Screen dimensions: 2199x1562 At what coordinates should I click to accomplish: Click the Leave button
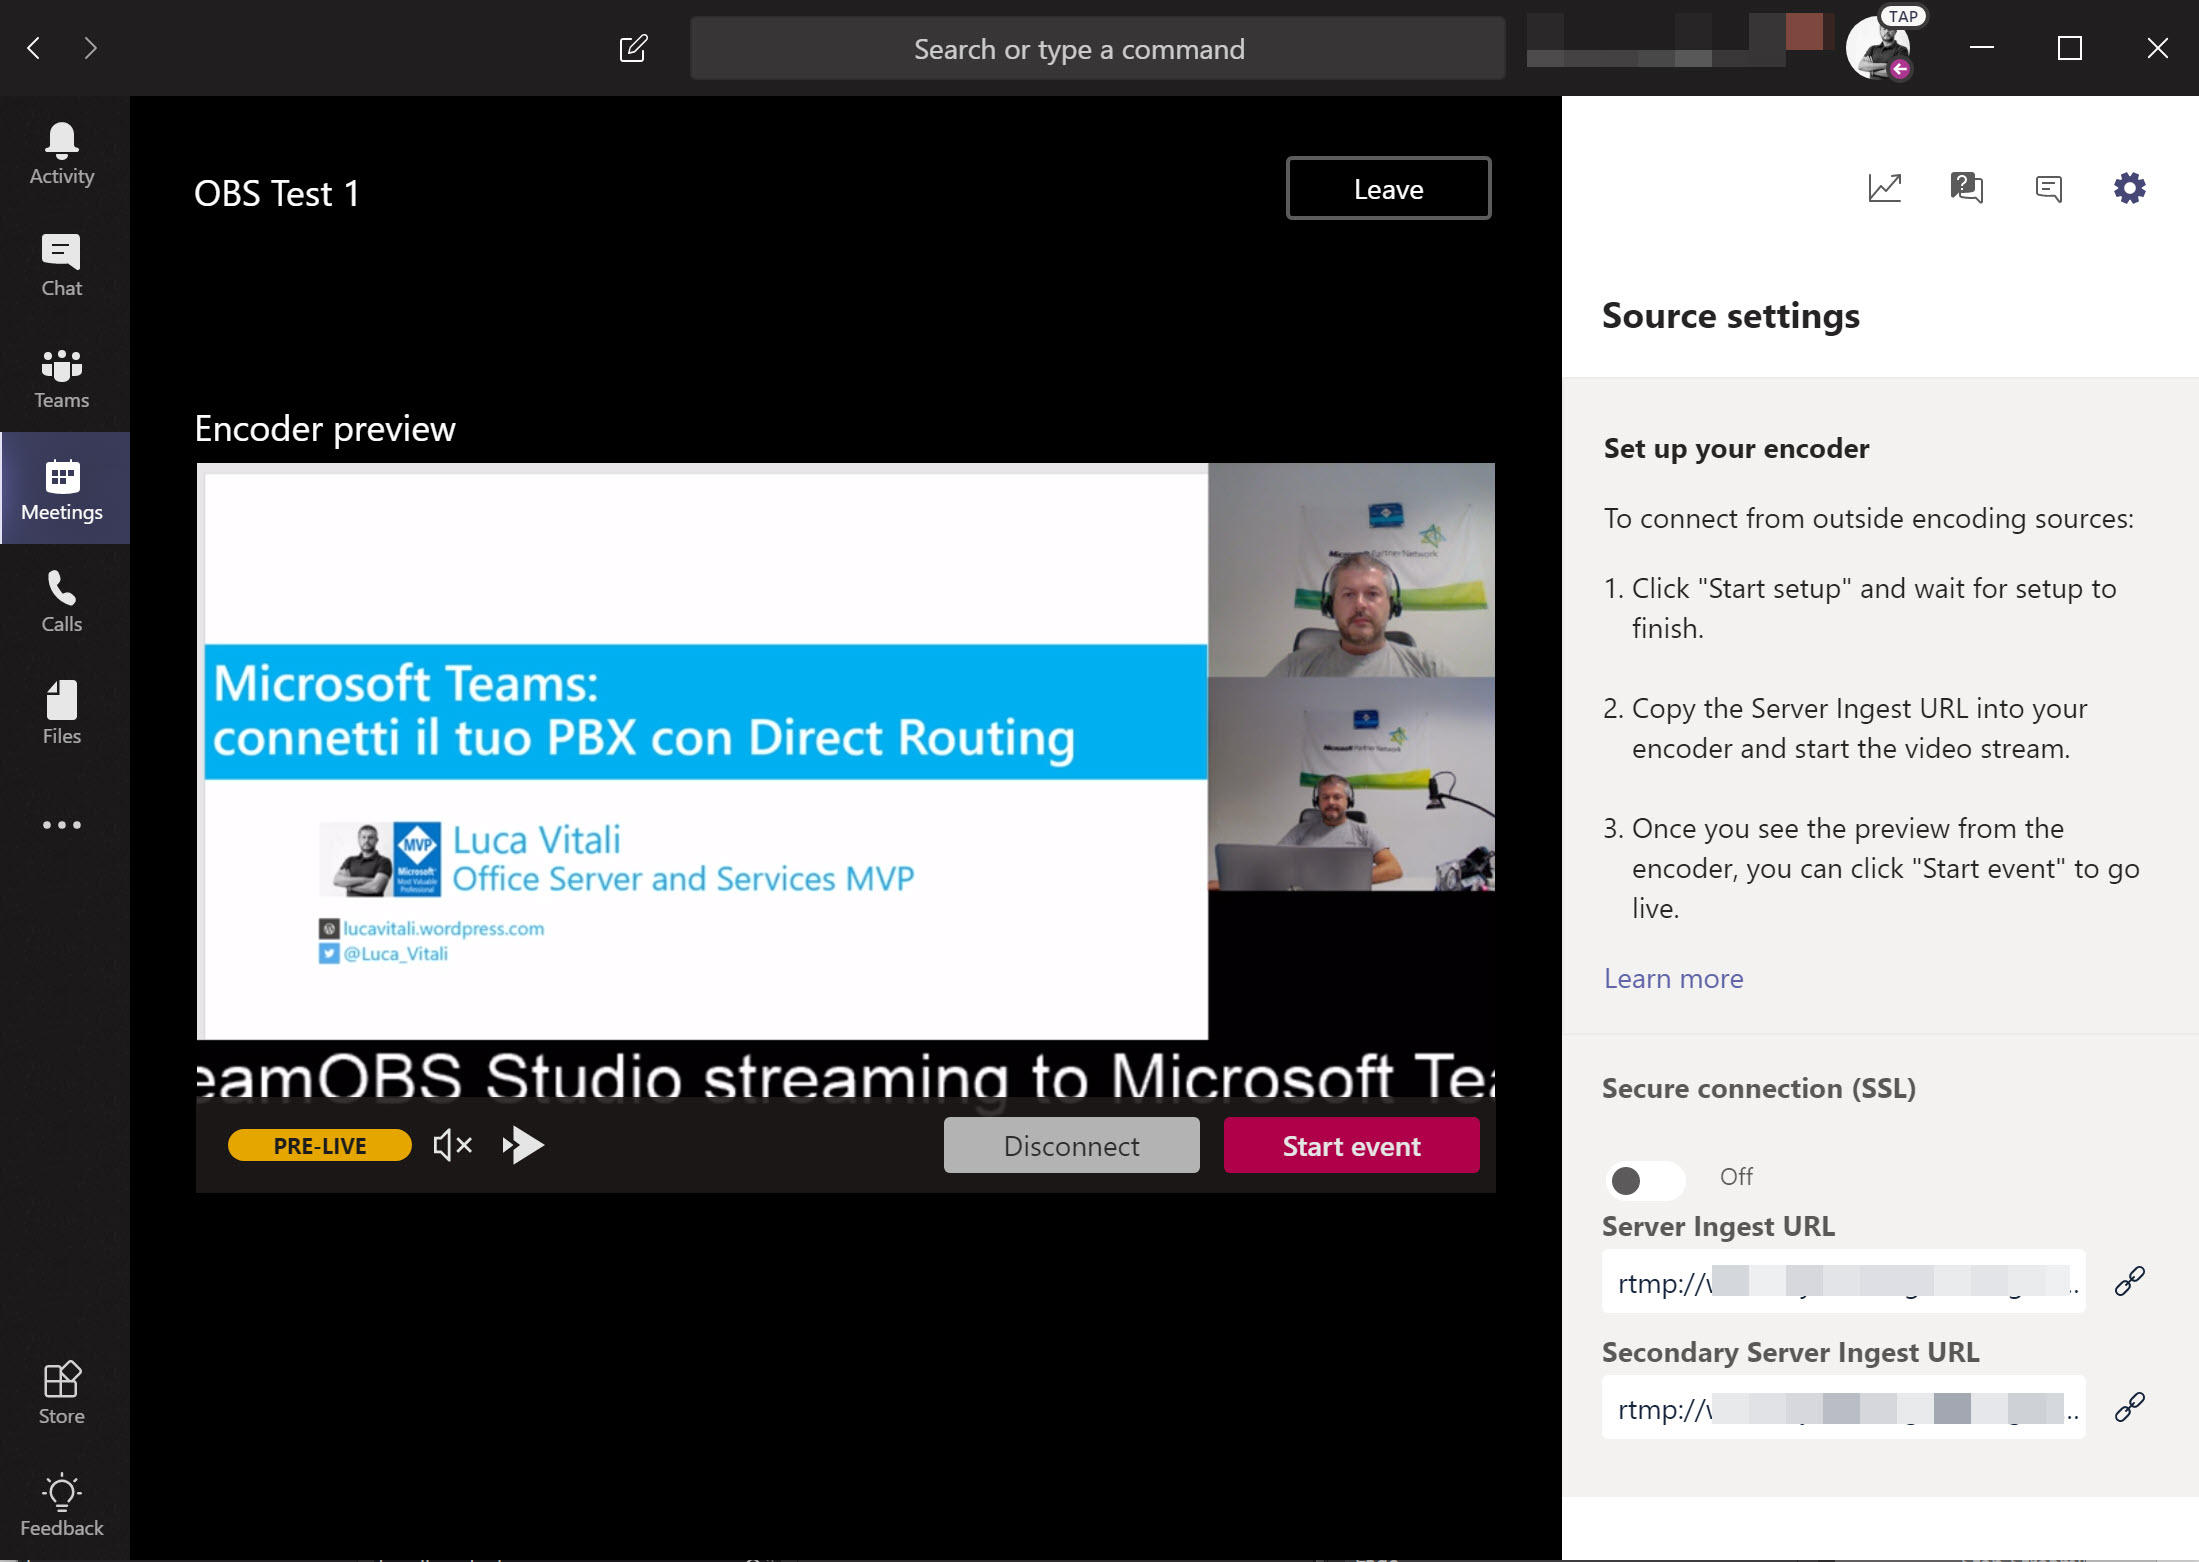[x=1388, y=188]
